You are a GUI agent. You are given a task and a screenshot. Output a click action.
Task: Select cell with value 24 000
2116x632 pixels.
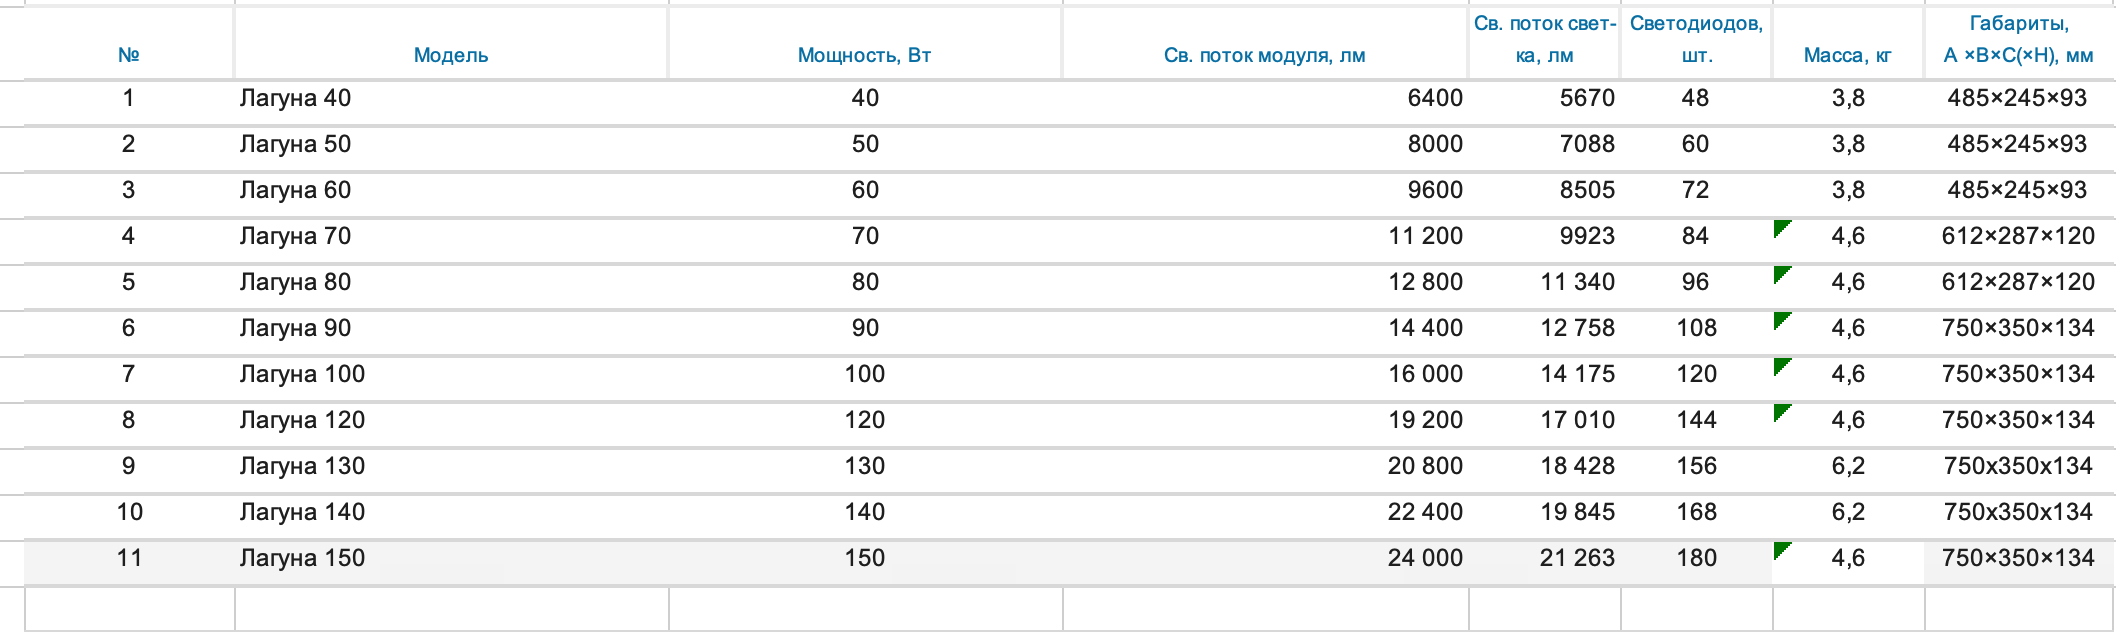1424,558
